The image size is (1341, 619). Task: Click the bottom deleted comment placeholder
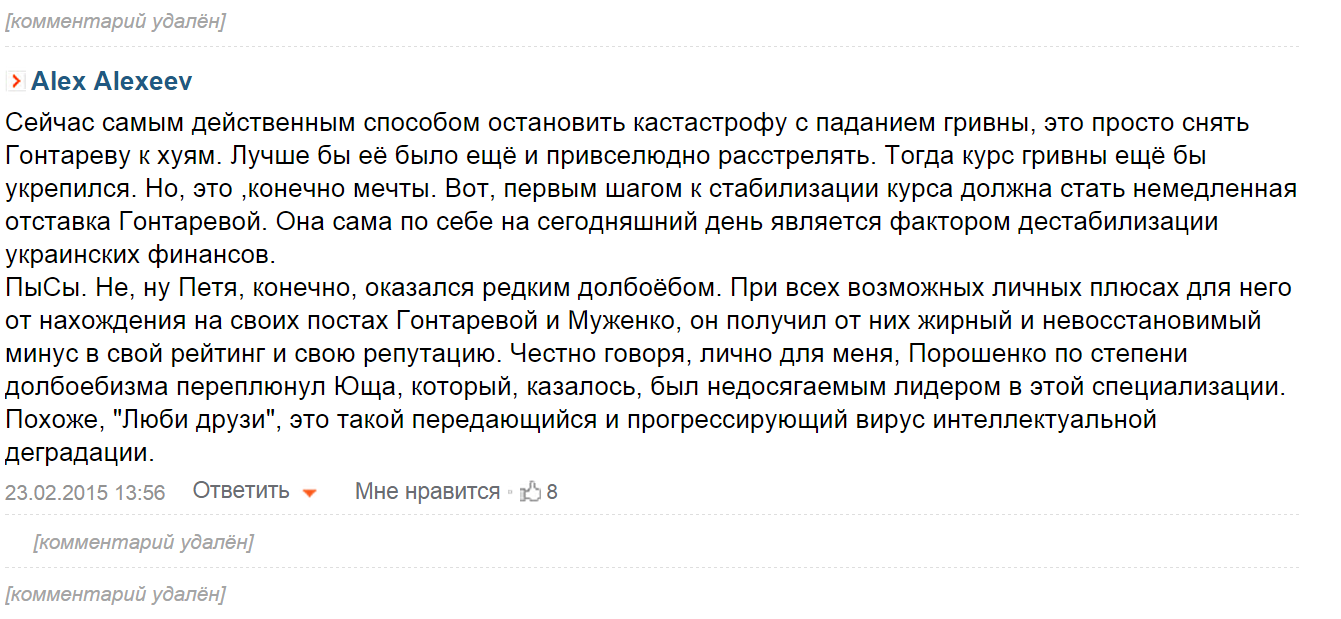tap(115, 594)
